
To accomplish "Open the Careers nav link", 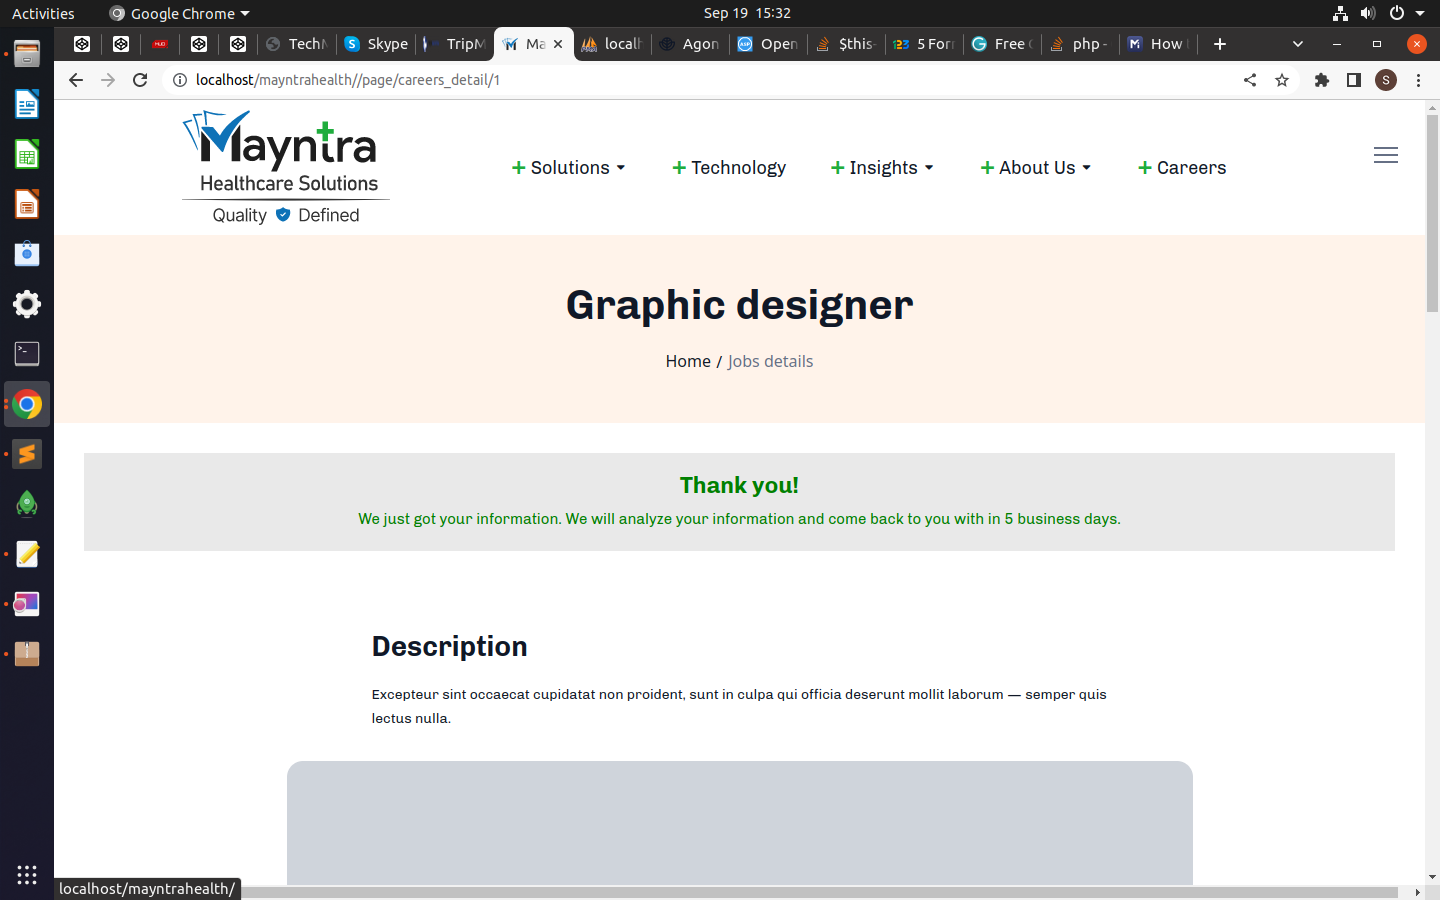I will (x=1182, y=168).
